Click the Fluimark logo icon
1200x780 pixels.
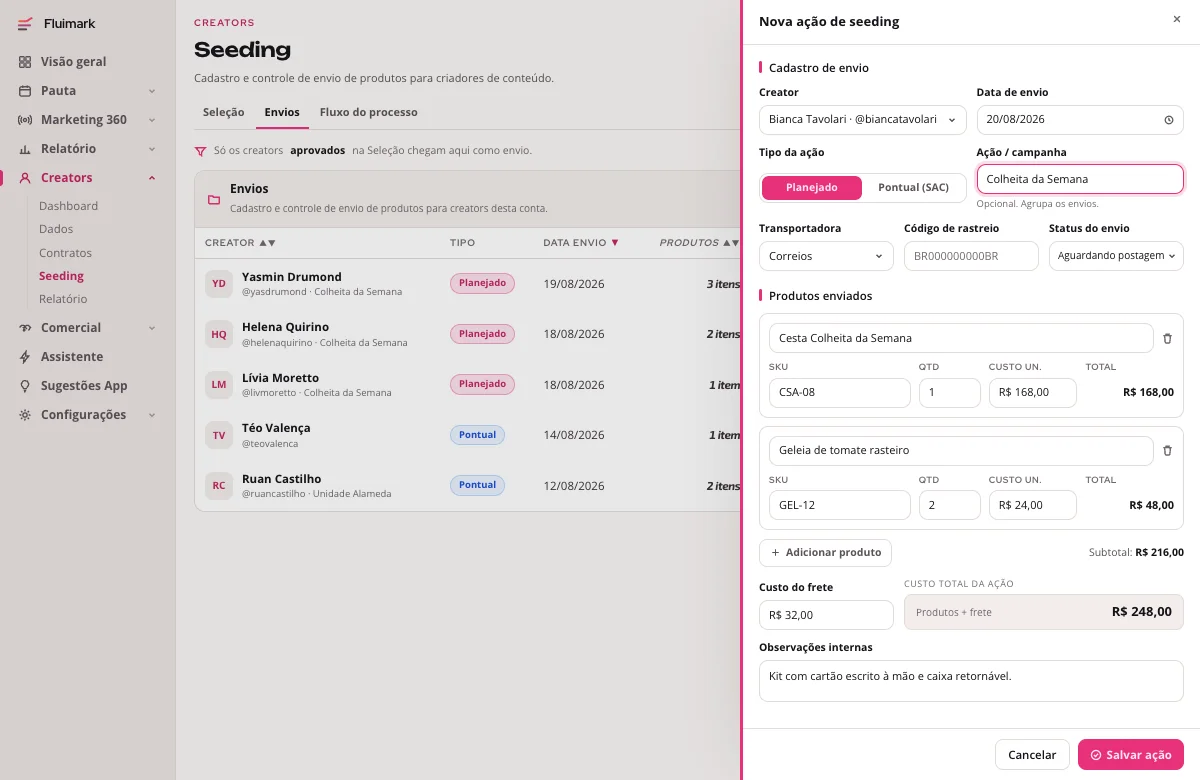click(25, 24)
